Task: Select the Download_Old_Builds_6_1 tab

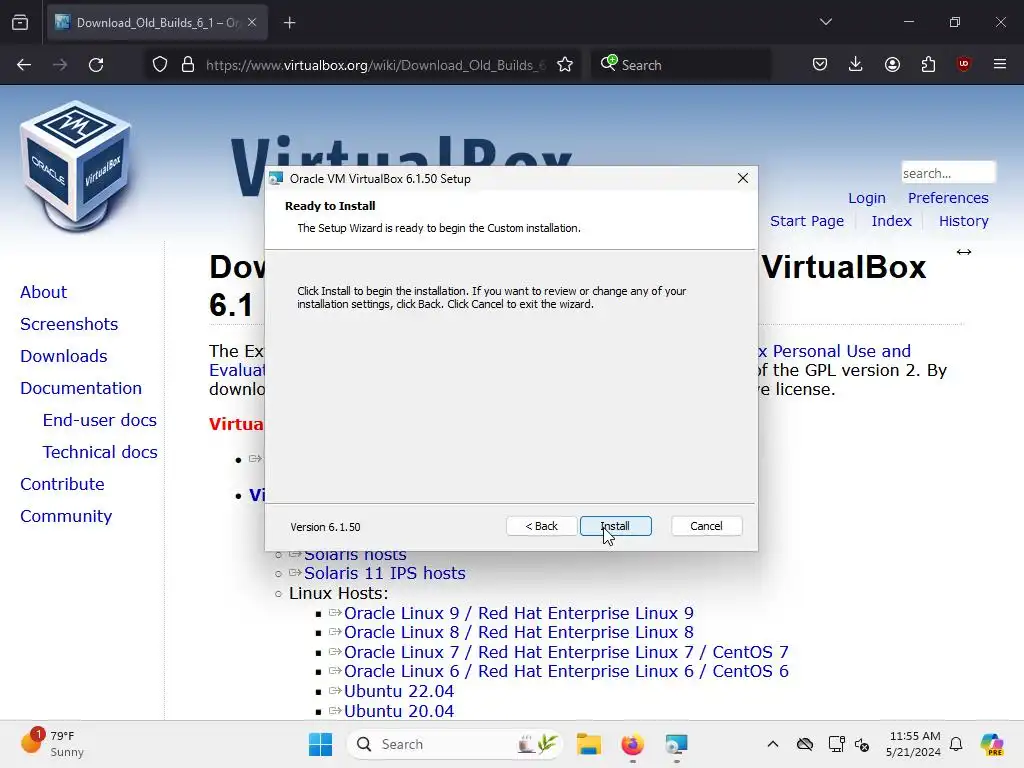Action: [157, 23]
